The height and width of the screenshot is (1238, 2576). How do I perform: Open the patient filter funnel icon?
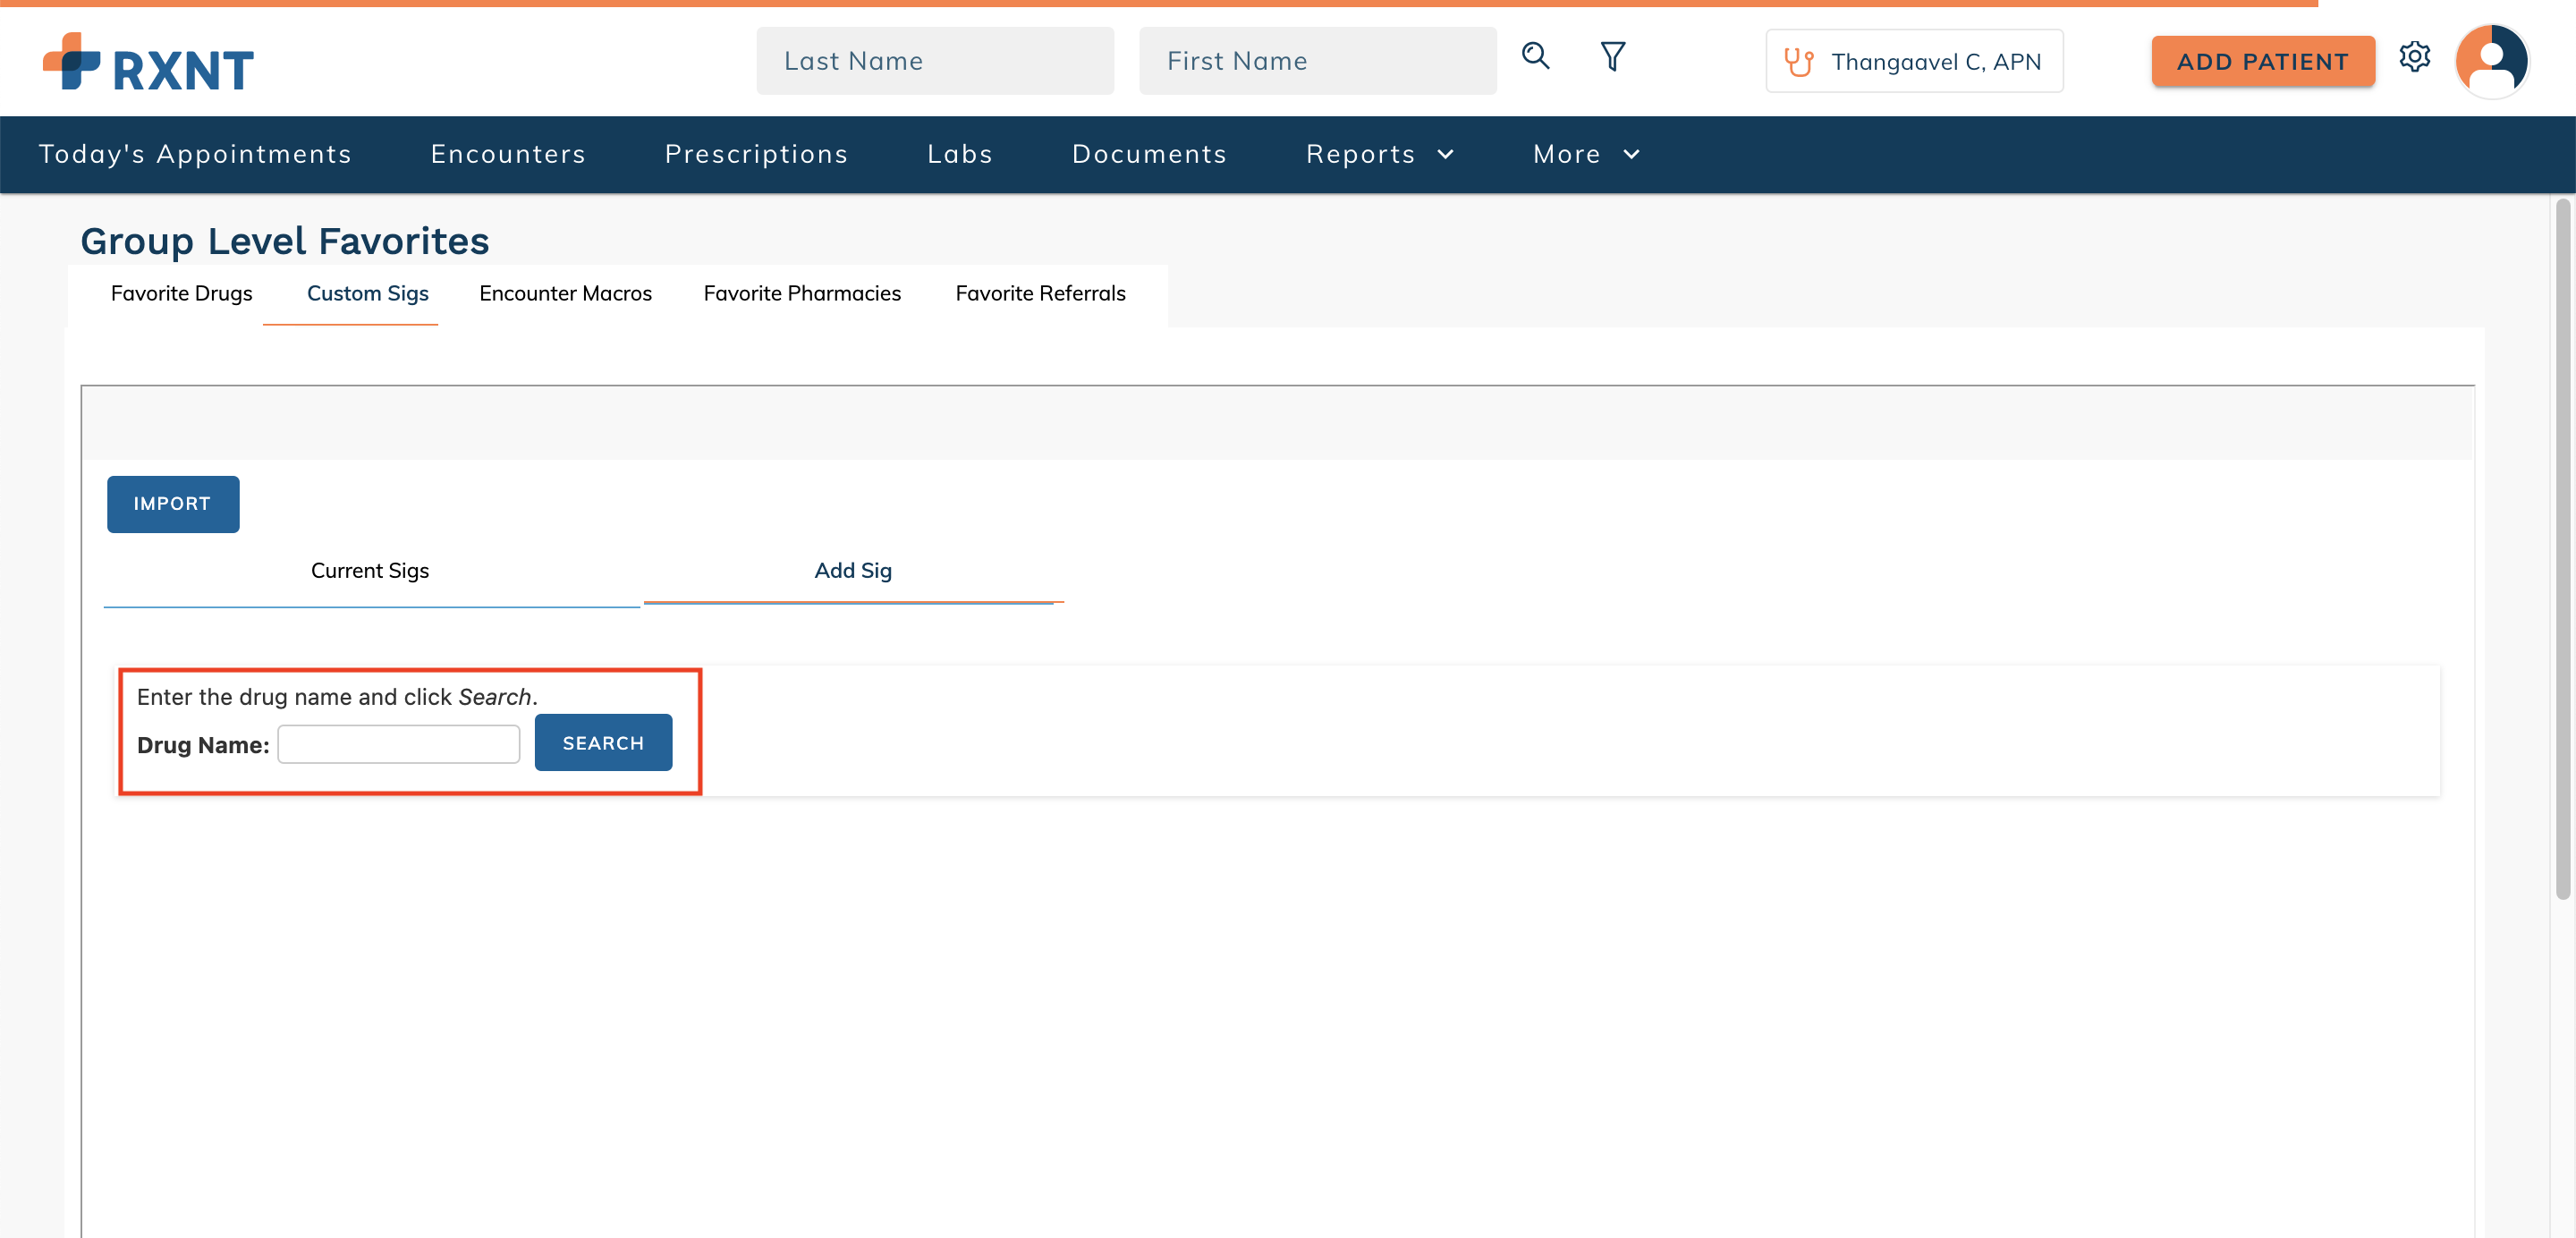pos(1612,56)
